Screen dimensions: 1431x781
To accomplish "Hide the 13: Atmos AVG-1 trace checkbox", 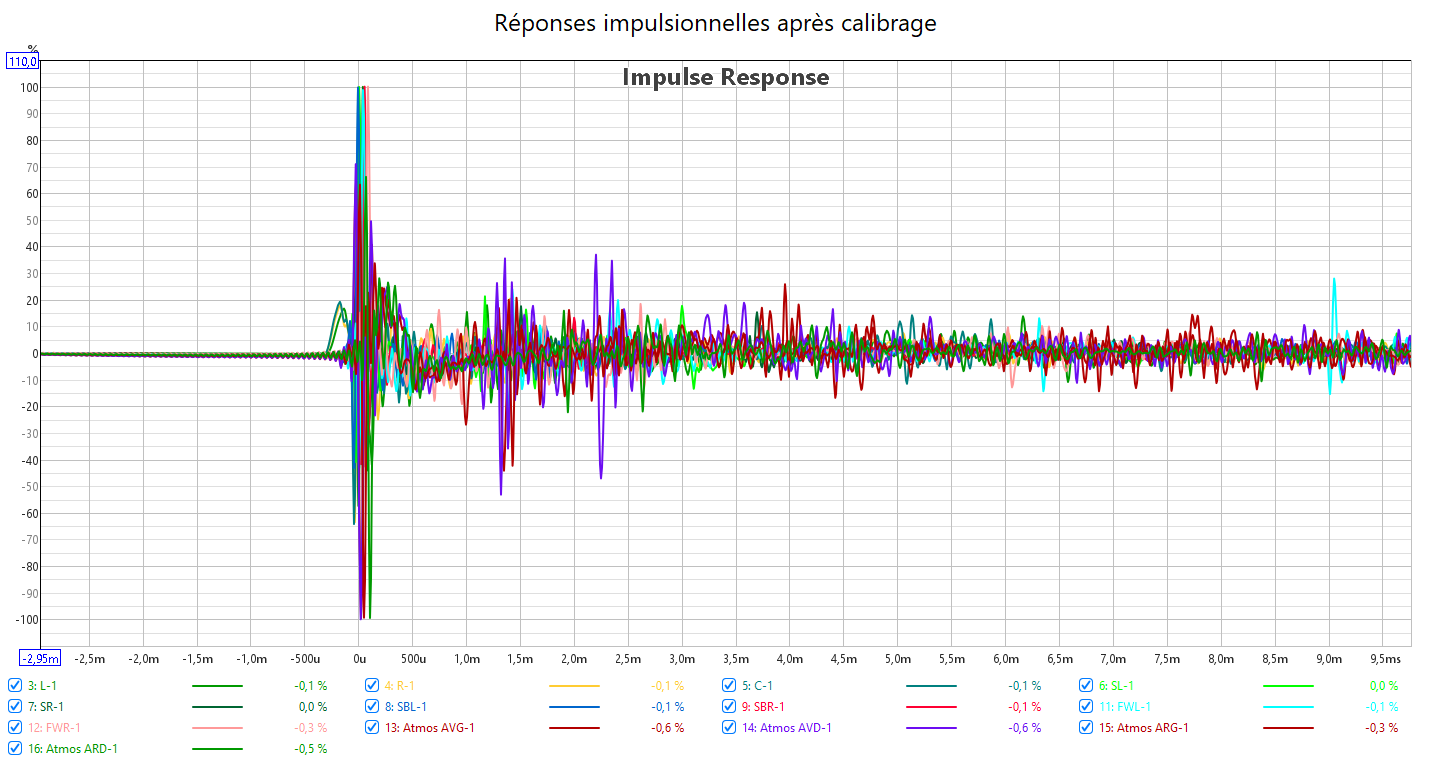I will [x=373, y=728].
